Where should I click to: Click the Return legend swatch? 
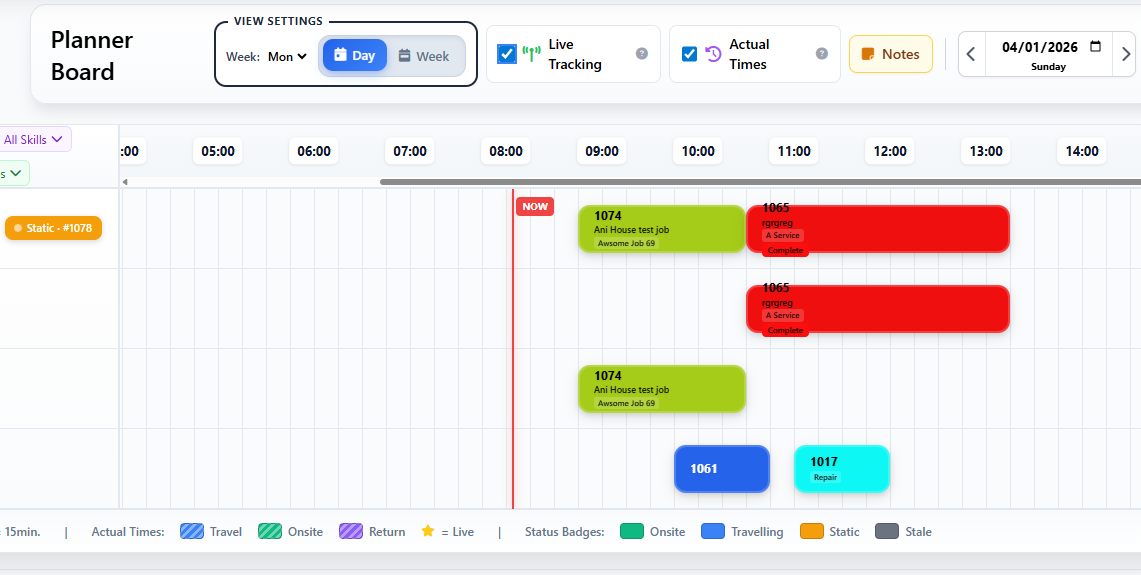pyautogui.click(x=351, y=531)
